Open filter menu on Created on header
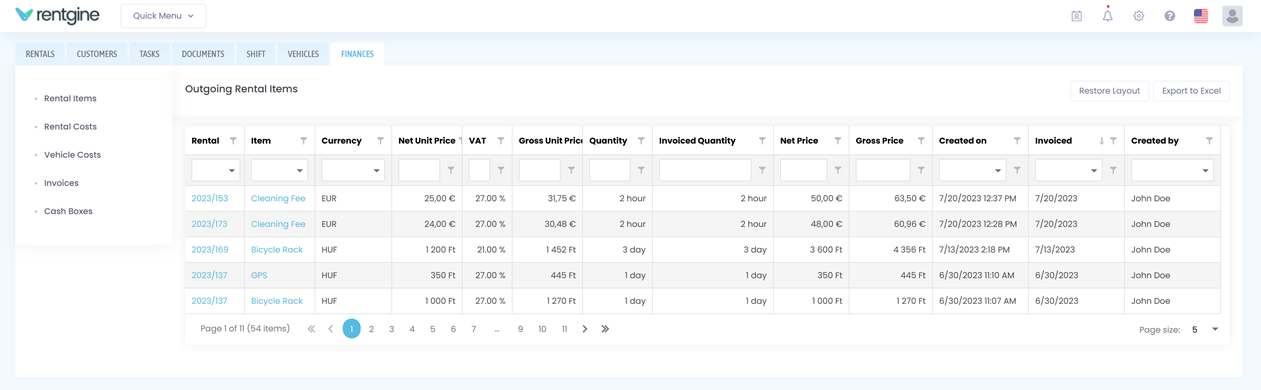 pos(1017,141)
